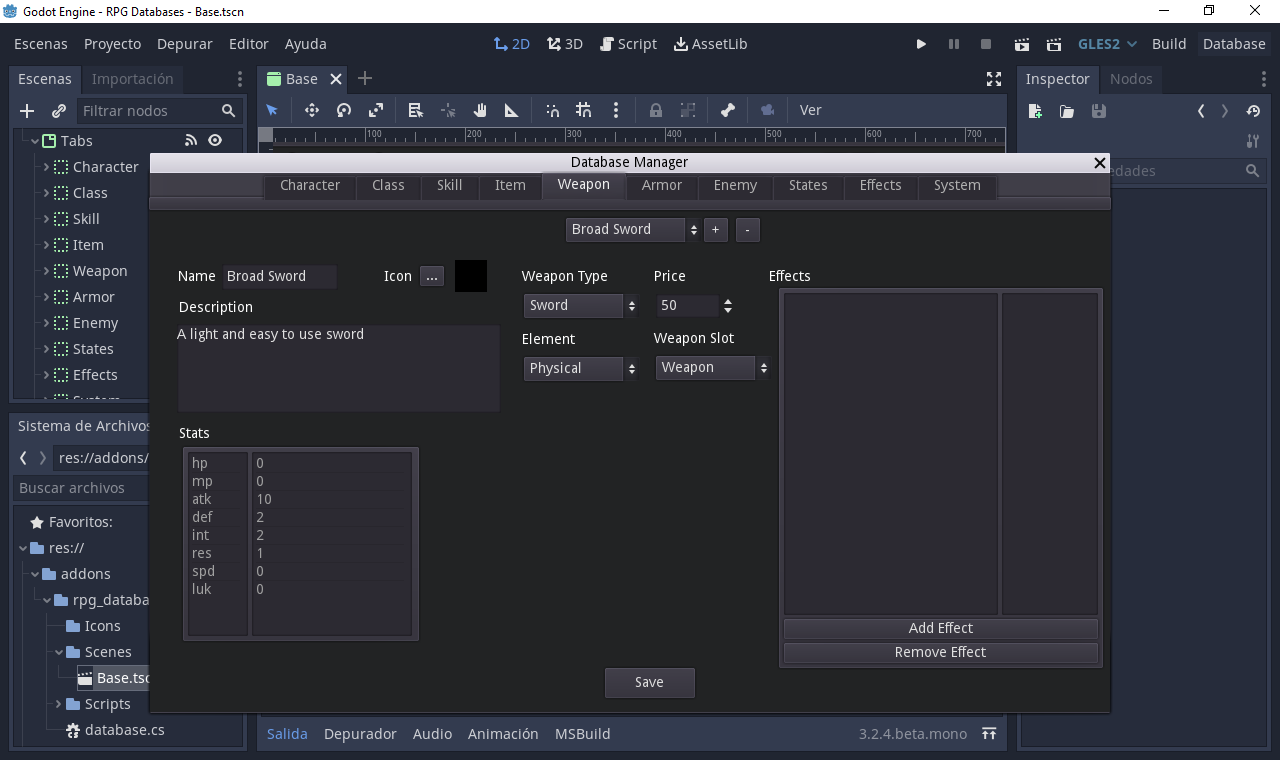Add a new scene tab with plus
This screenshot has height=760, width=1280.
click(x=365, y=78)
